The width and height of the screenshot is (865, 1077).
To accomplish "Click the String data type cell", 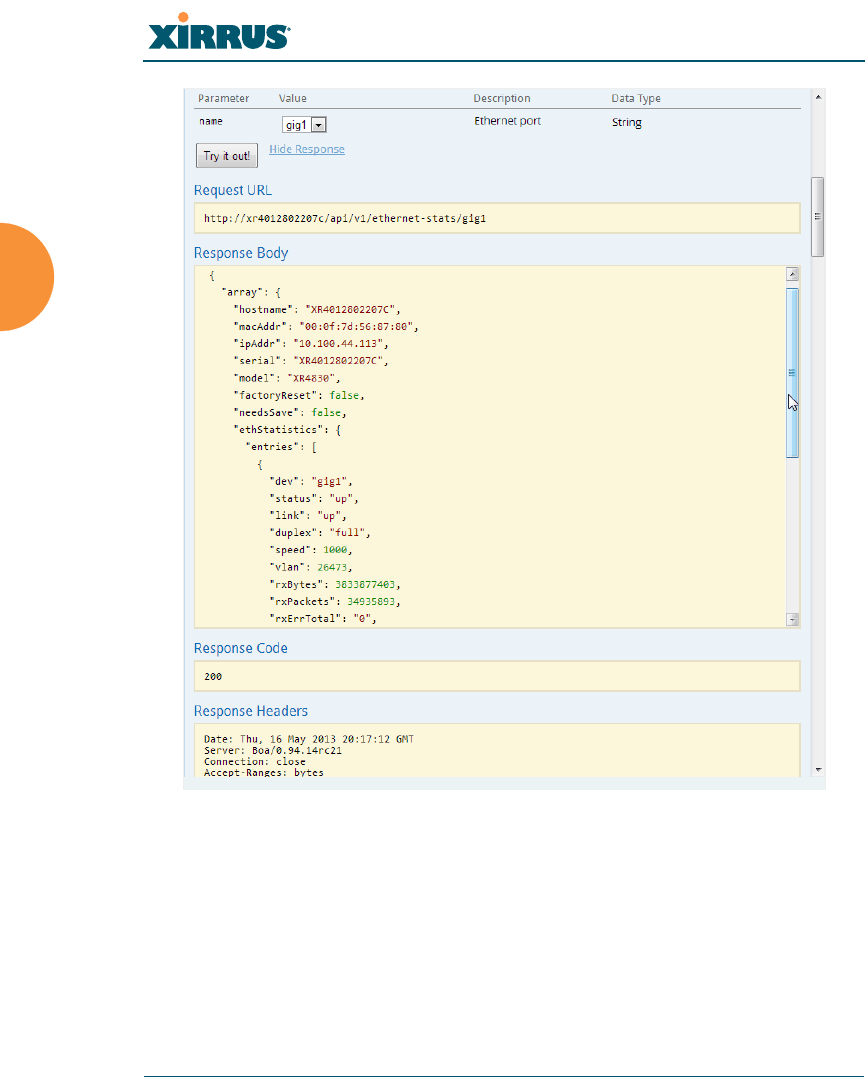I will [627, 122].
